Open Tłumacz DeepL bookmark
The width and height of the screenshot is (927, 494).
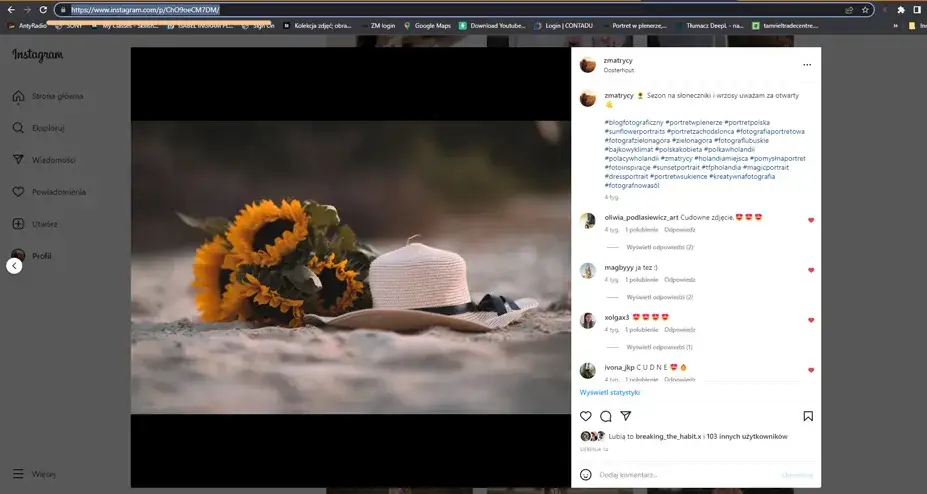[x=709, y=26]
